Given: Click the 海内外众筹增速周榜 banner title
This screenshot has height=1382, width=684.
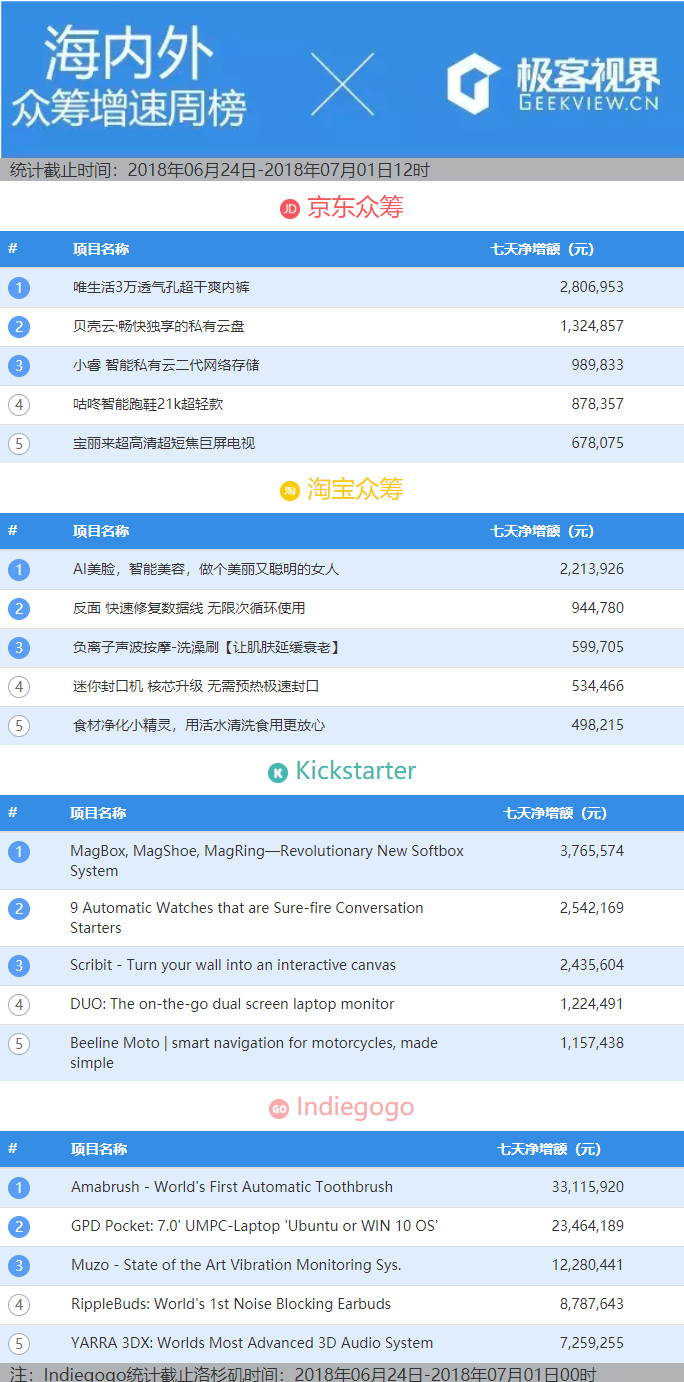Looking at the screenshot, I should click(x=129, y=80).
